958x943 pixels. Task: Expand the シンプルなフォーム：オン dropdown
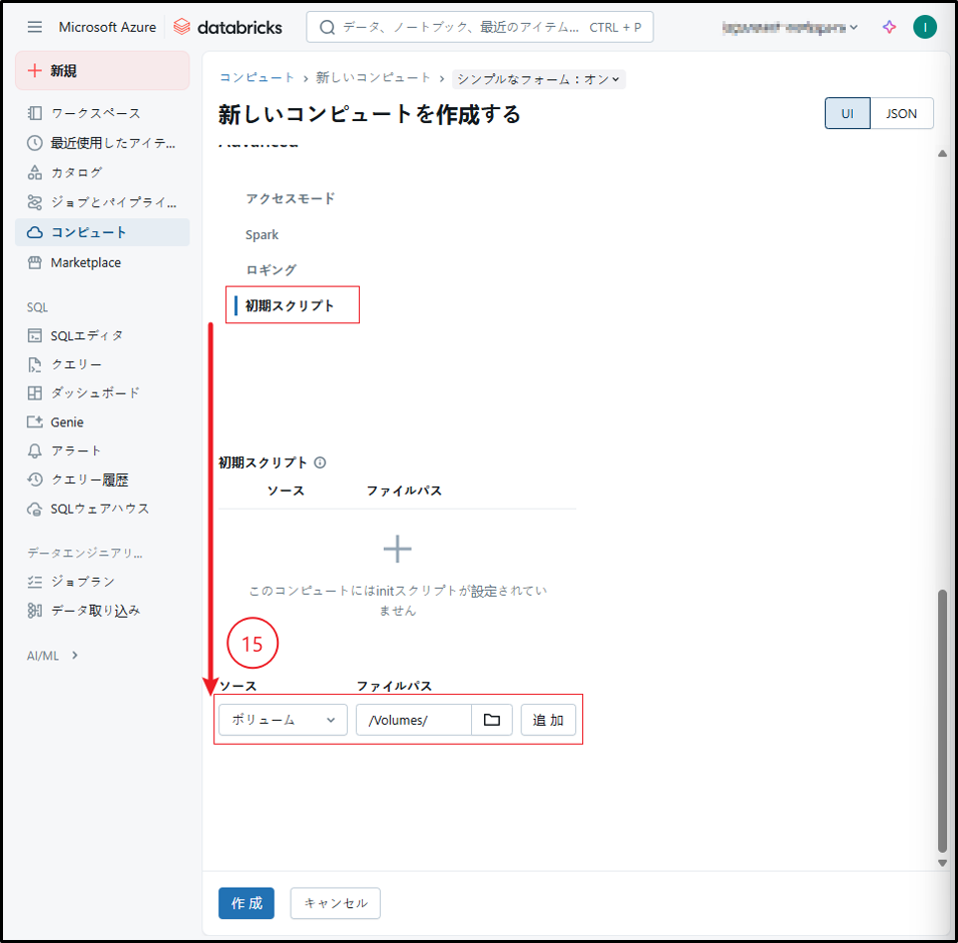tap(538, 78)
